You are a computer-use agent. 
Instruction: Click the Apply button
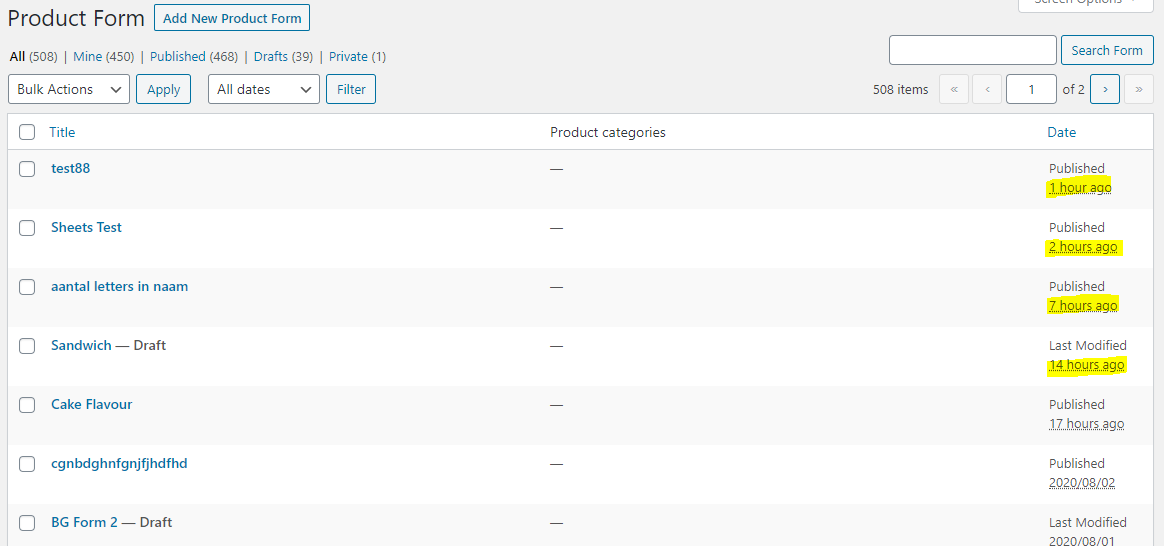163,89
